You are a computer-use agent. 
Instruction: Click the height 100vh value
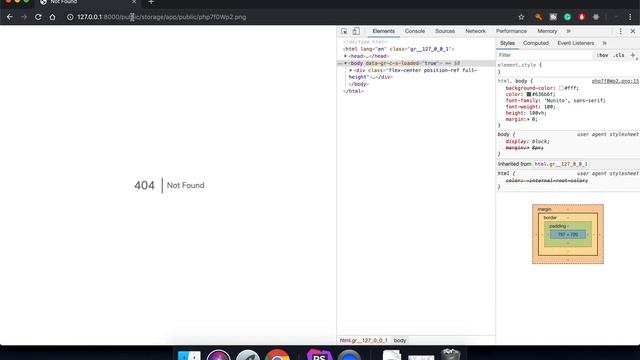click(x=538, y=113)
